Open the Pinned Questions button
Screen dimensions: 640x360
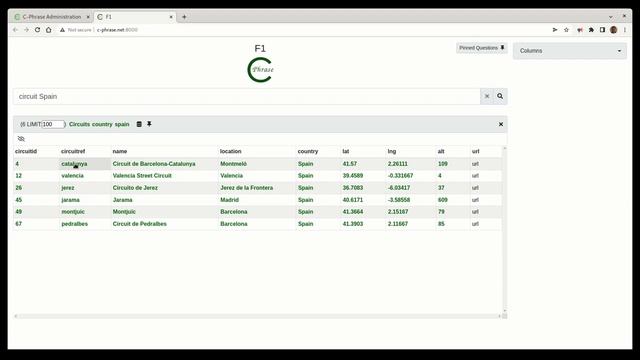pos(482,48)
